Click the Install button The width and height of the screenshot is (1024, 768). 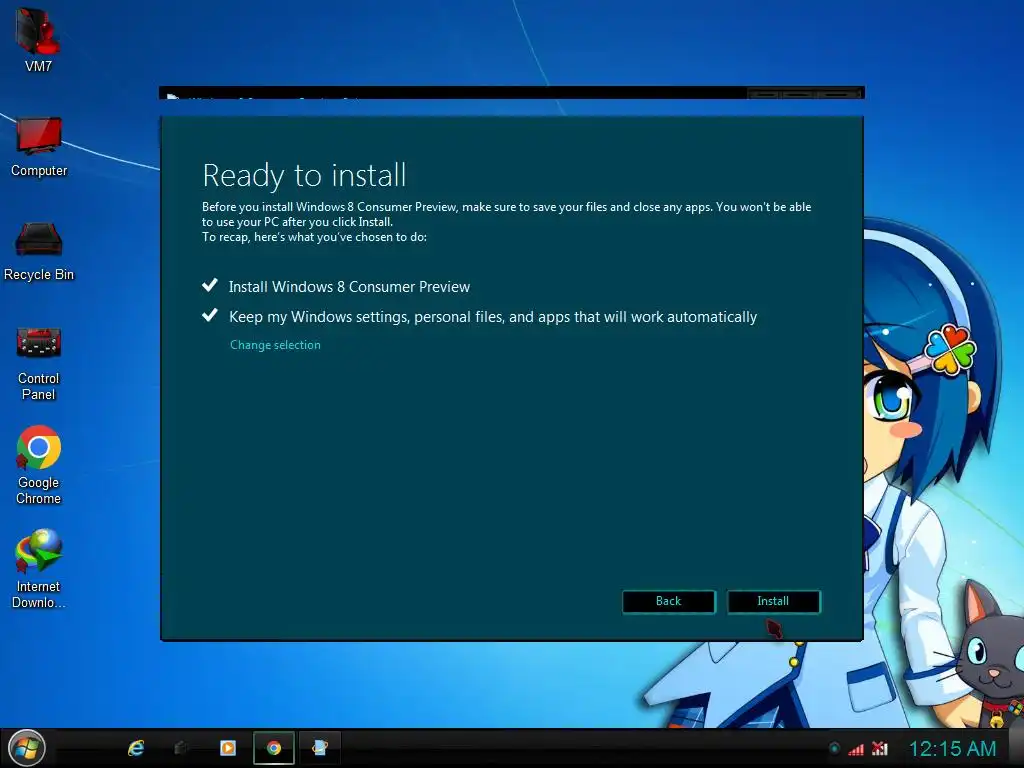pos(773,601)
